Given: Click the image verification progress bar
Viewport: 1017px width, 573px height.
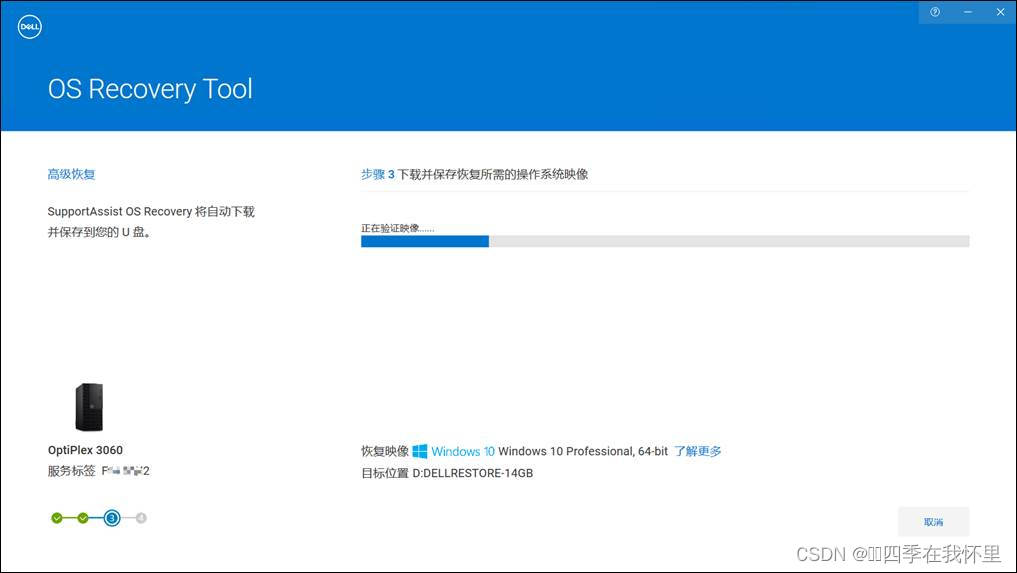Looking at the screenshot, I should pos(665,241).
